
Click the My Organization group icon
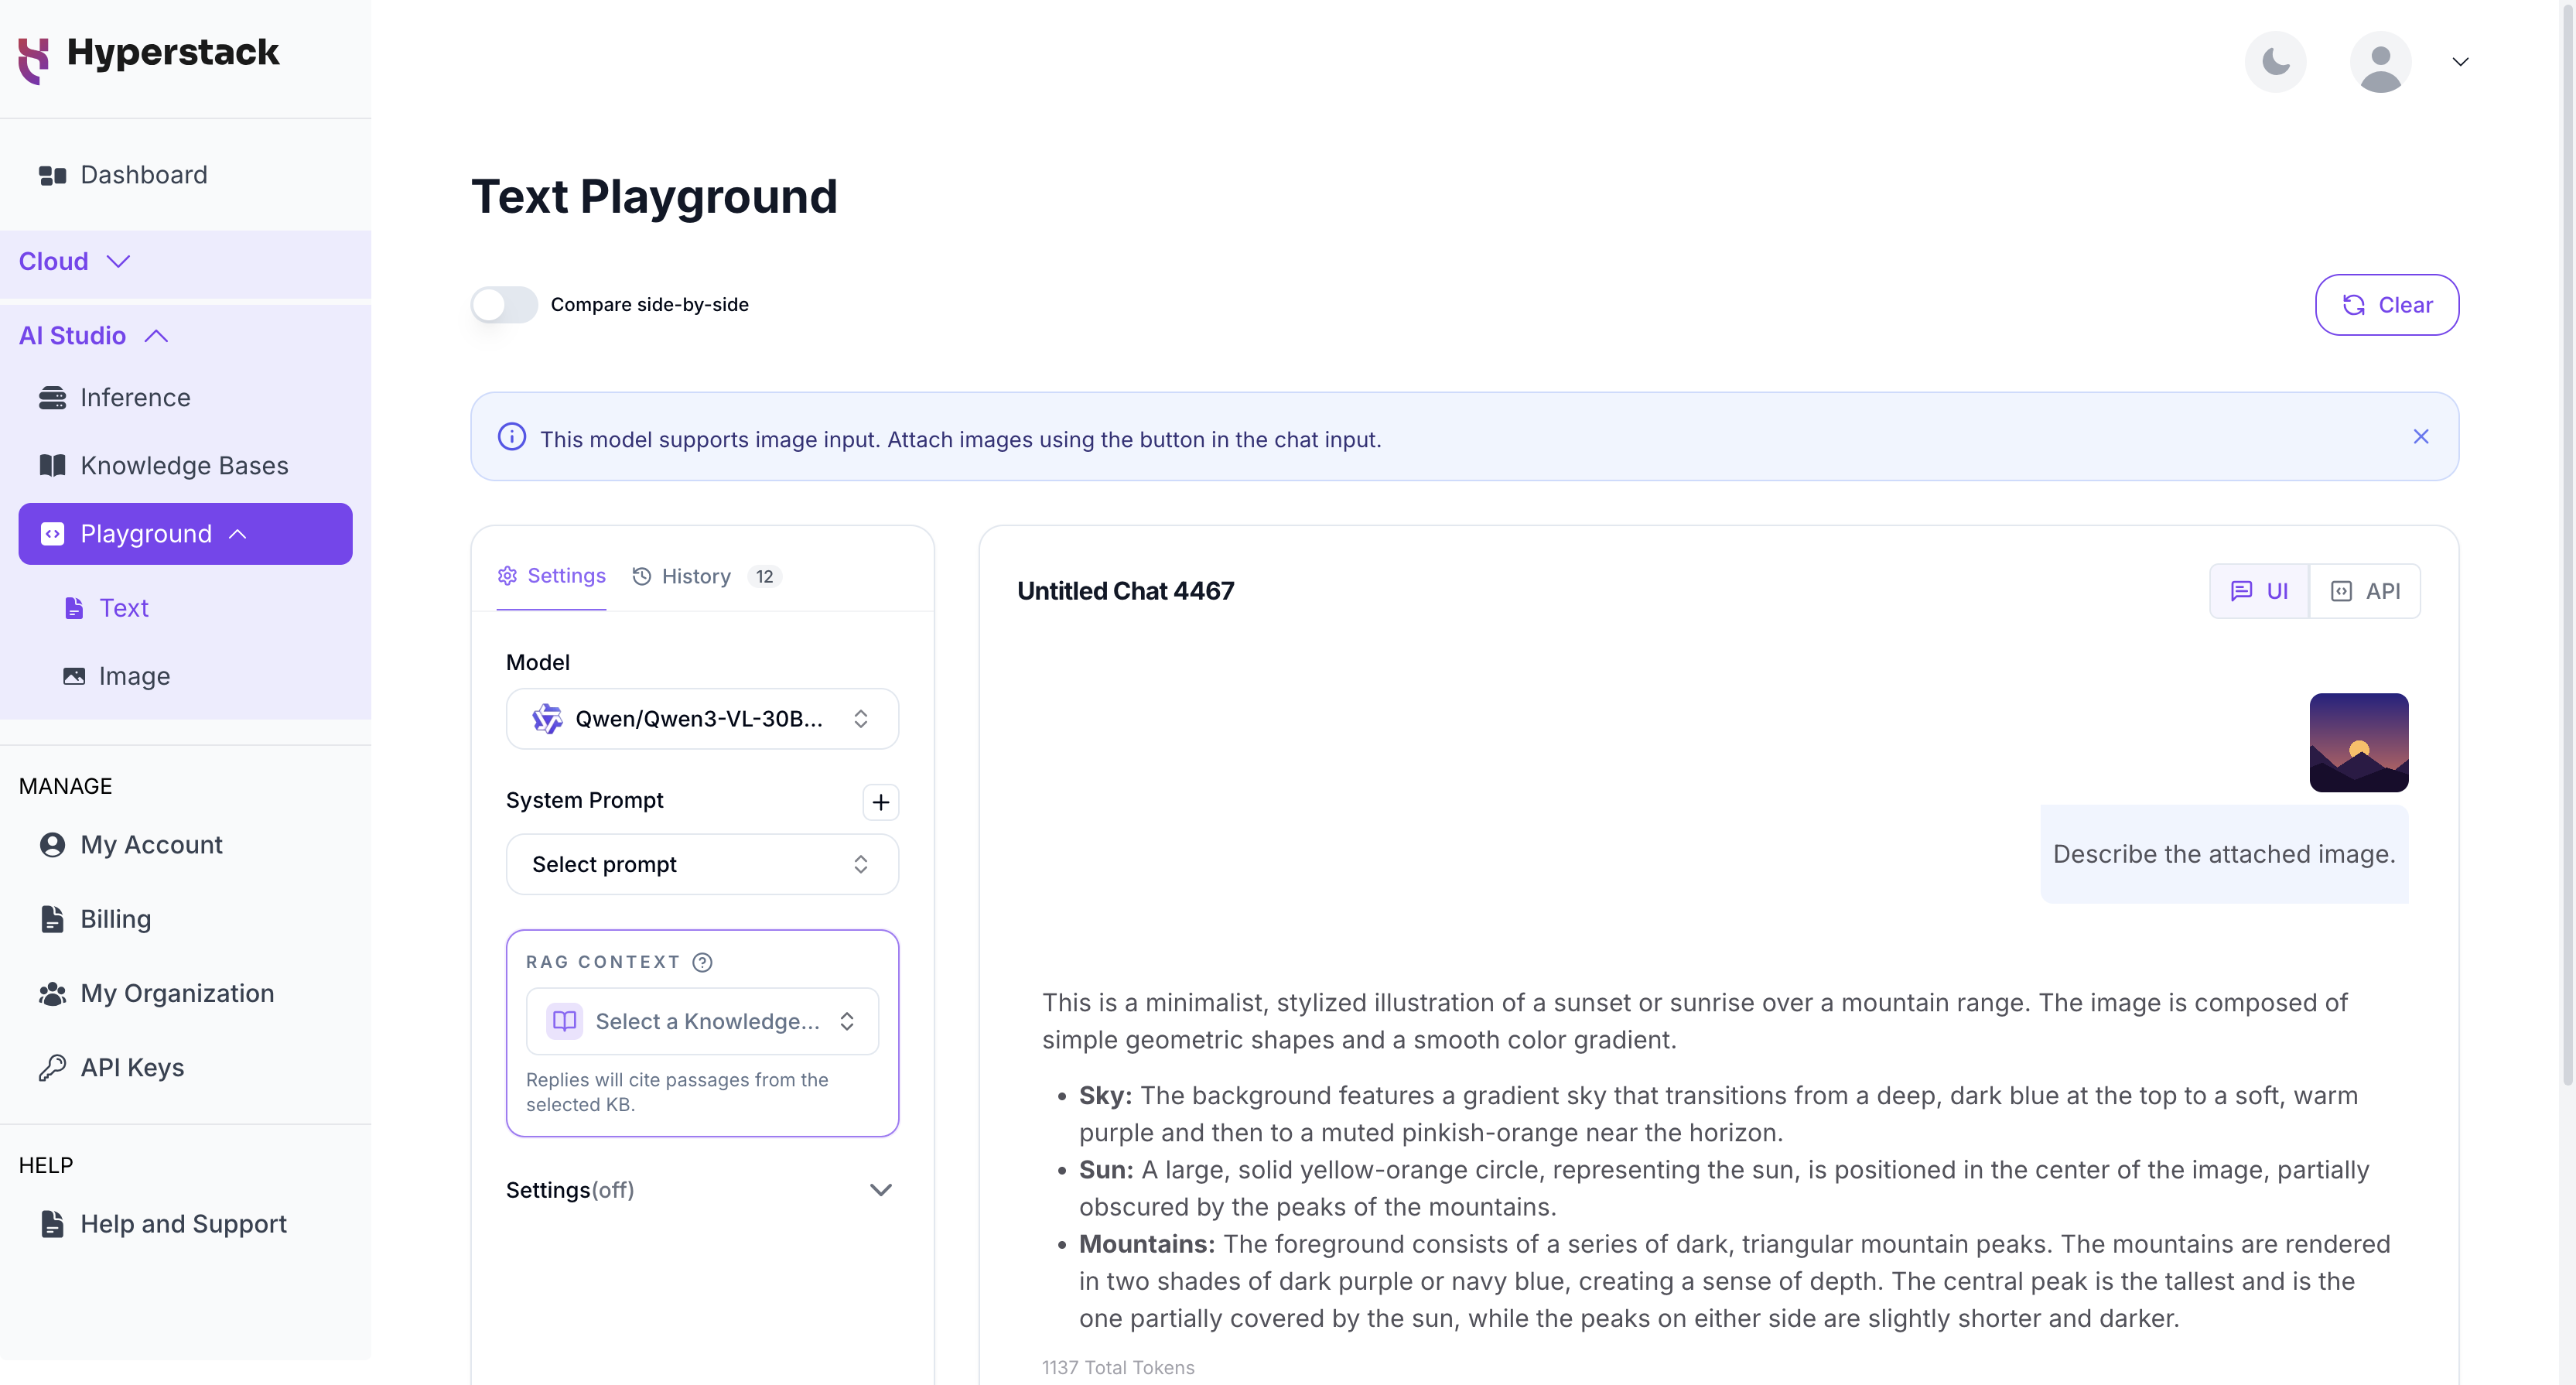coord(52,994)
